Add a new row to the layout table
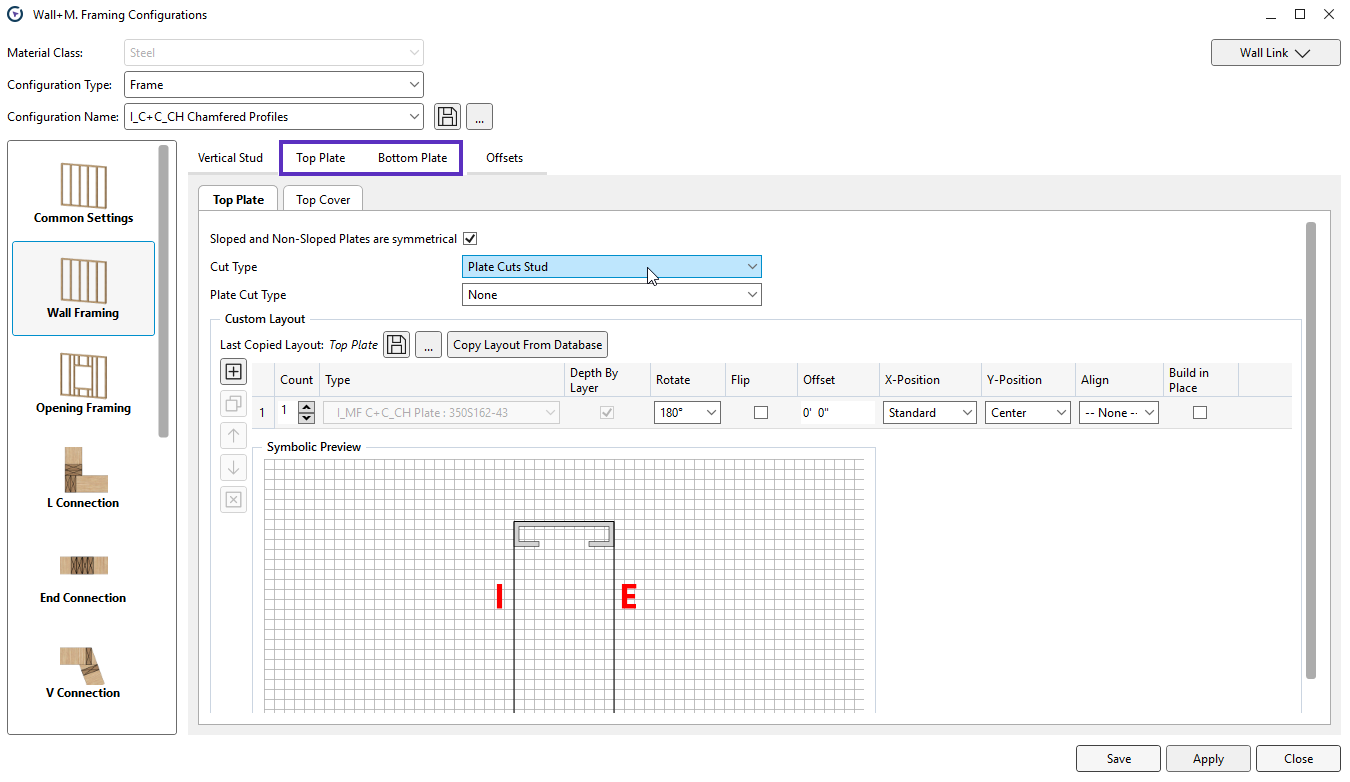Image resolution: width=1350 pixels, height=782 pixels. coord(233,372)
